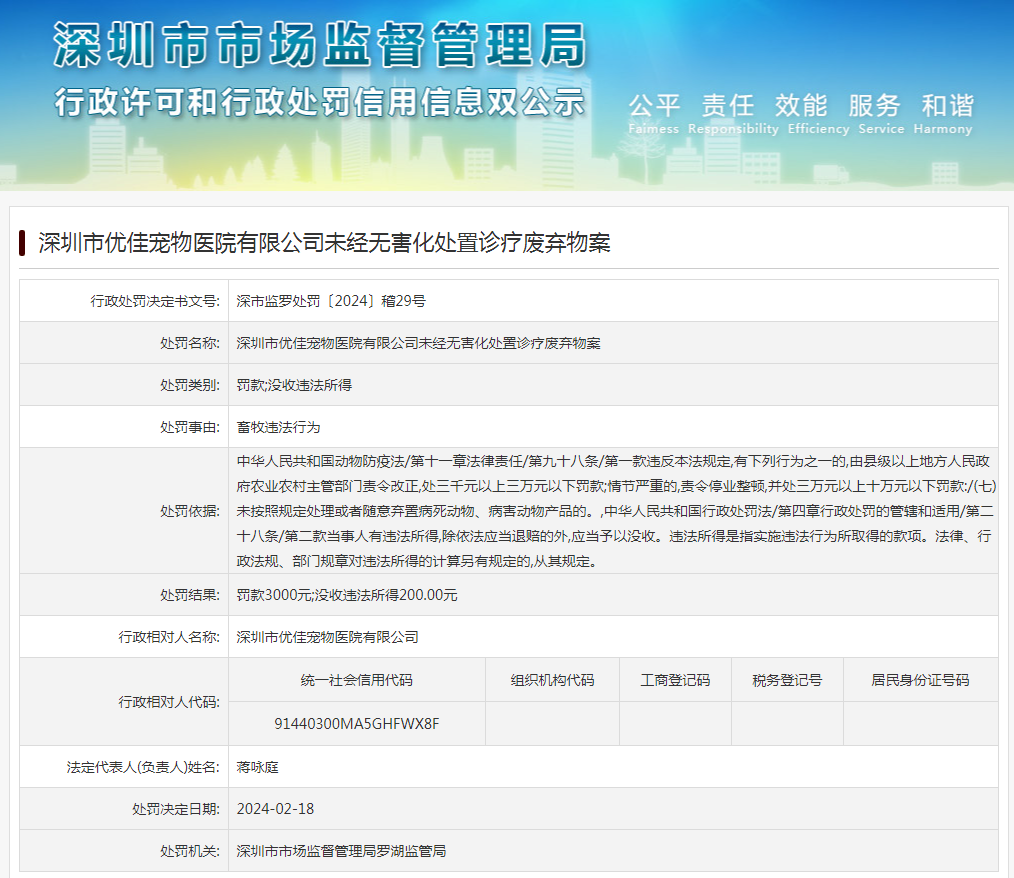Click the 和谐 Harmony motto text

pos(943,113)
